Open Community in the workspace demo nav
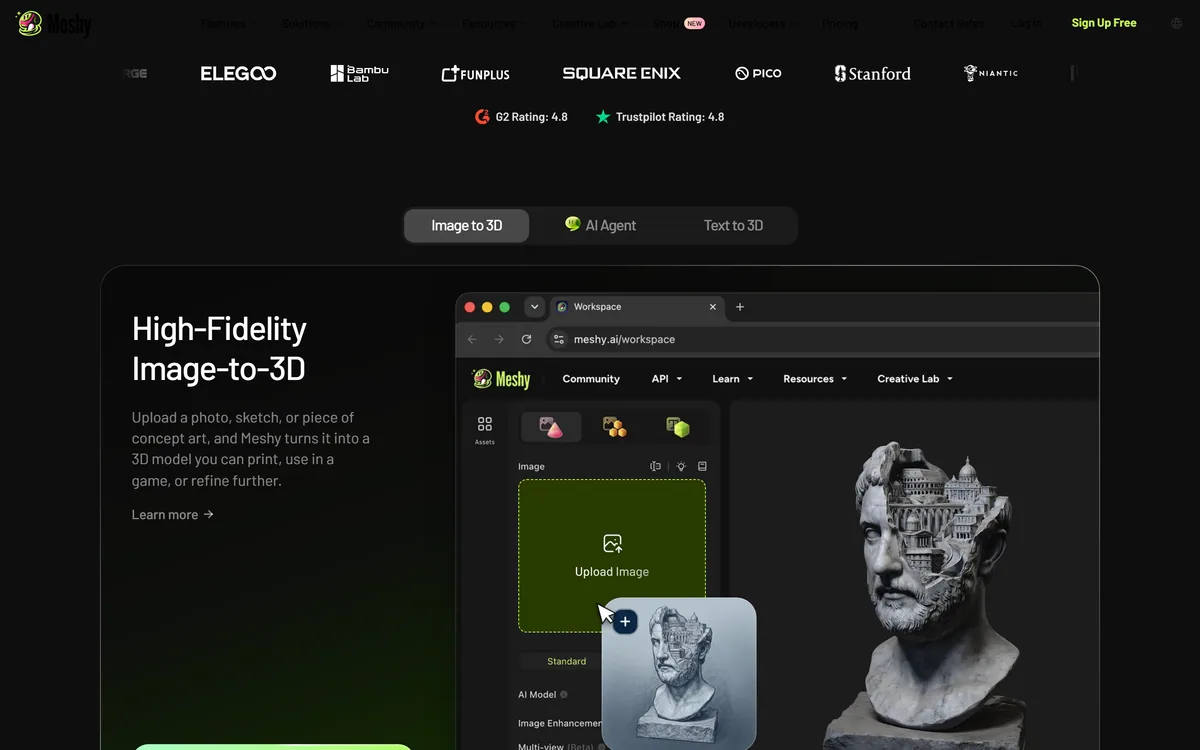 tap(591, 379)
